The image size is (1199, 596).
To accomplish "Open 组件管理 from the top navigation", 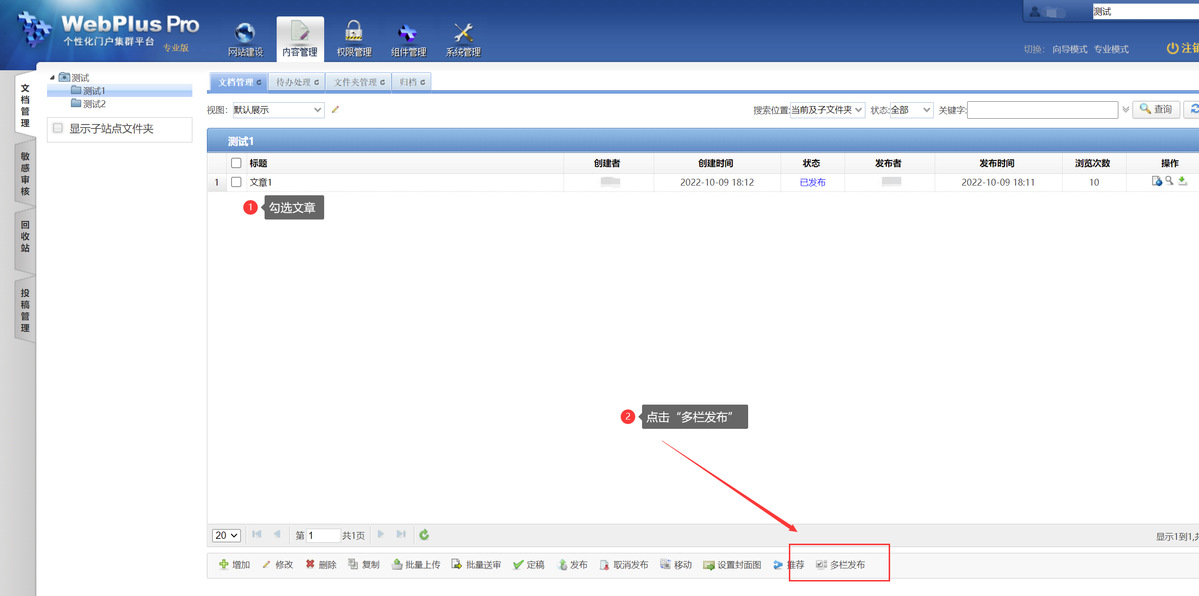I will [x=408, y=40].
